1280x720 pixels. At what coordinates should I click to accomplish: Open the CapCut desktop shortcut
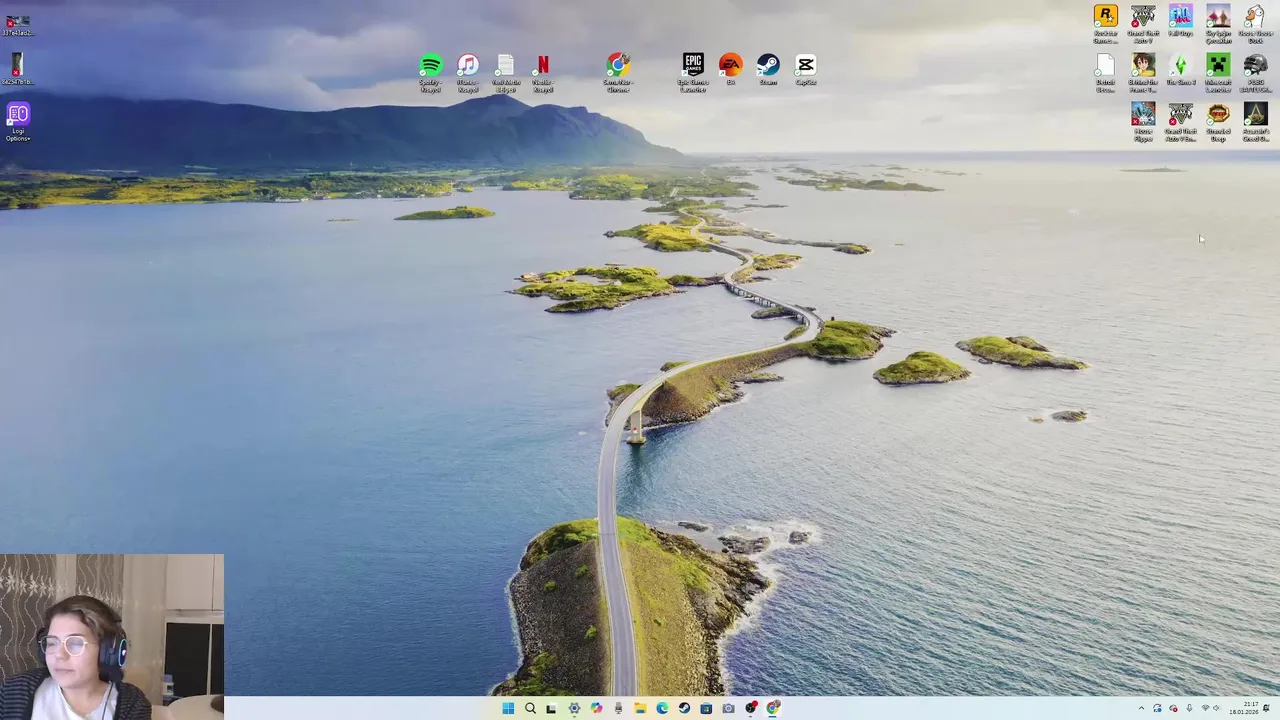click(x=806, y=70)
